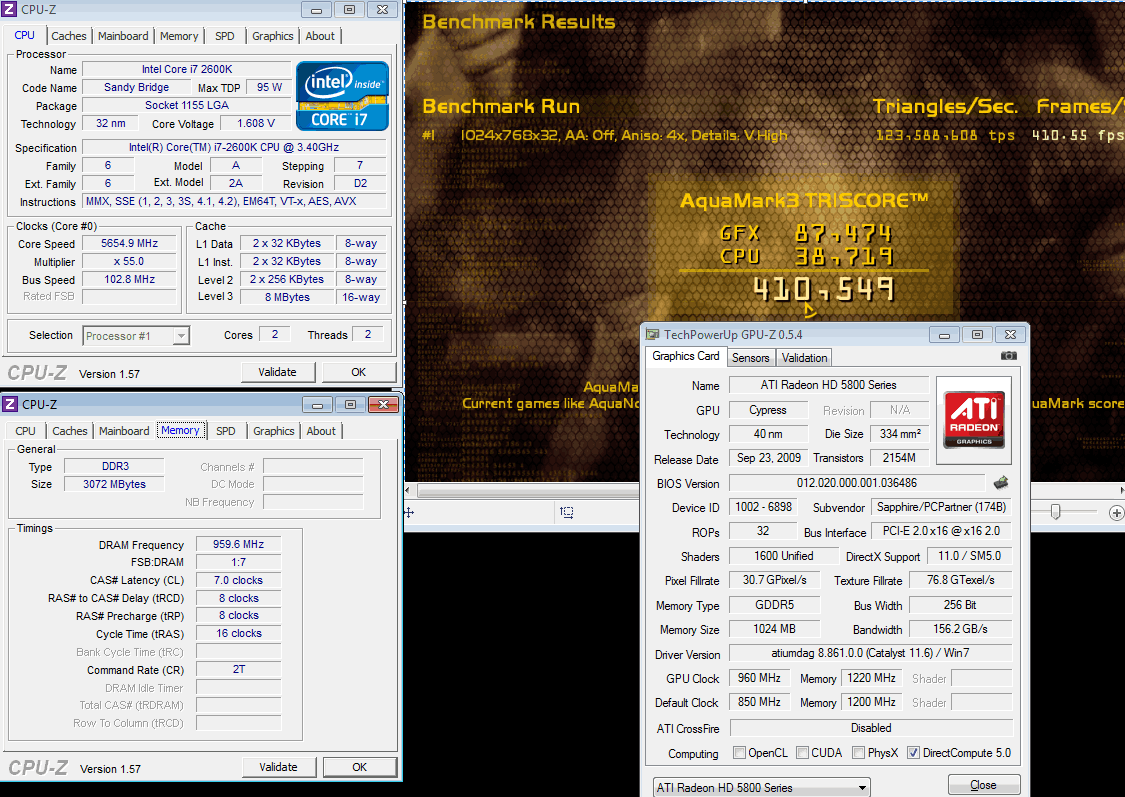Open About tab in bottom CPU-Z window
This screenshot has width=1125, height=797.
pyautogui.click(x=321, y=431)
